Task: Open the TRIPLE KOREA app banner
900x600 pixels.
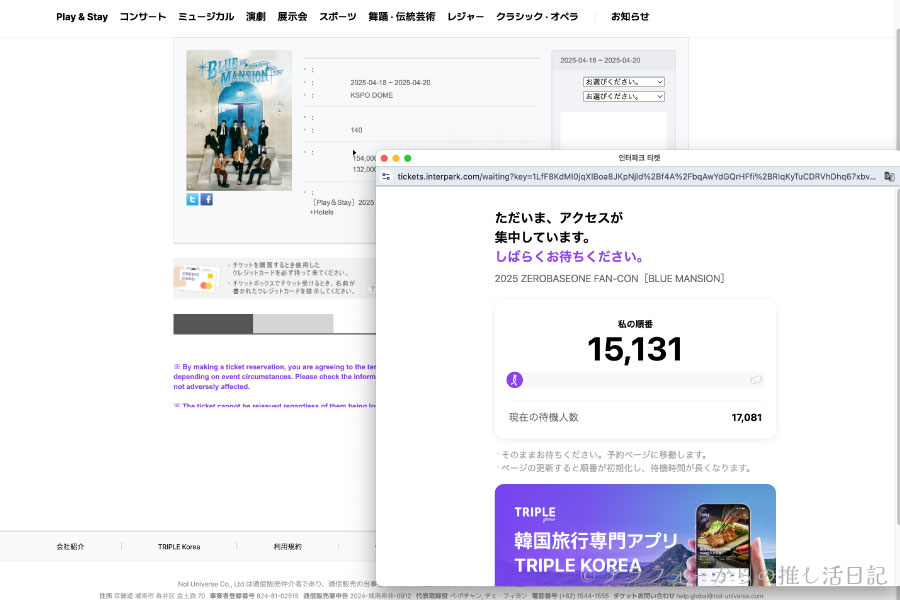Action: click(635, 535)
